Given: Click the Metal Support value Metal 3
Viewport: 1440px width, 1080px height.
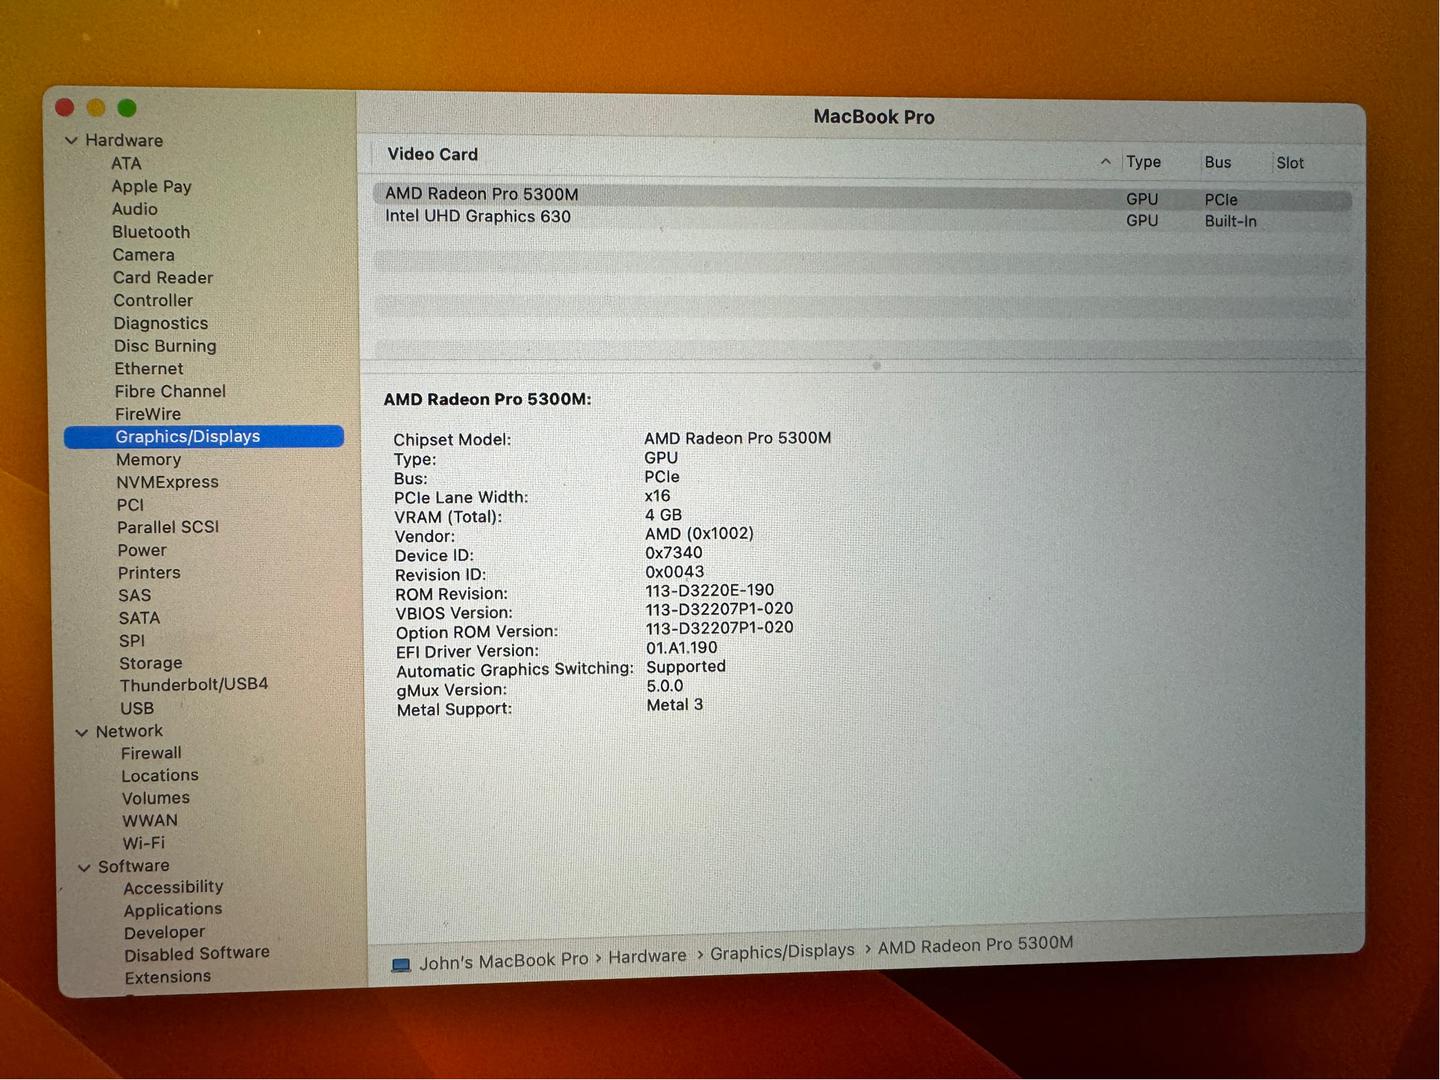Looking at the screenshot, I should (675, 705).
